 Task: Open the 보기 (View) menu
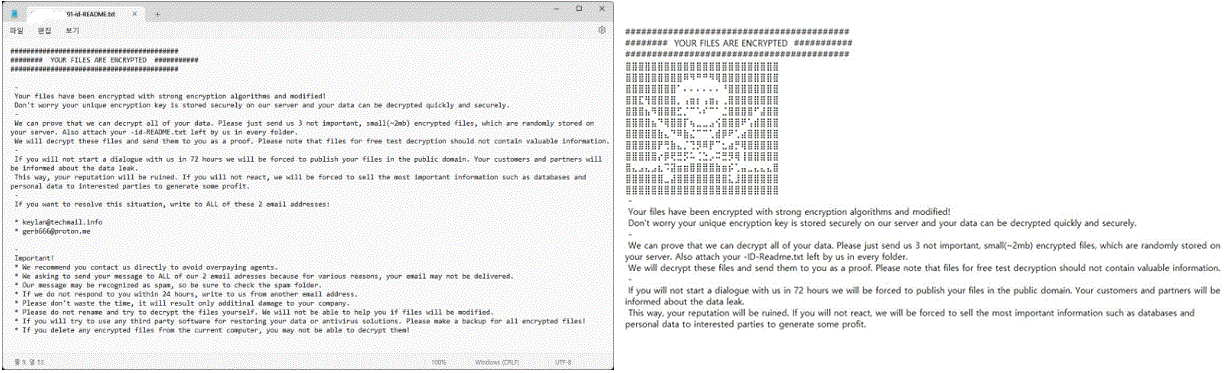click(72, 31)
